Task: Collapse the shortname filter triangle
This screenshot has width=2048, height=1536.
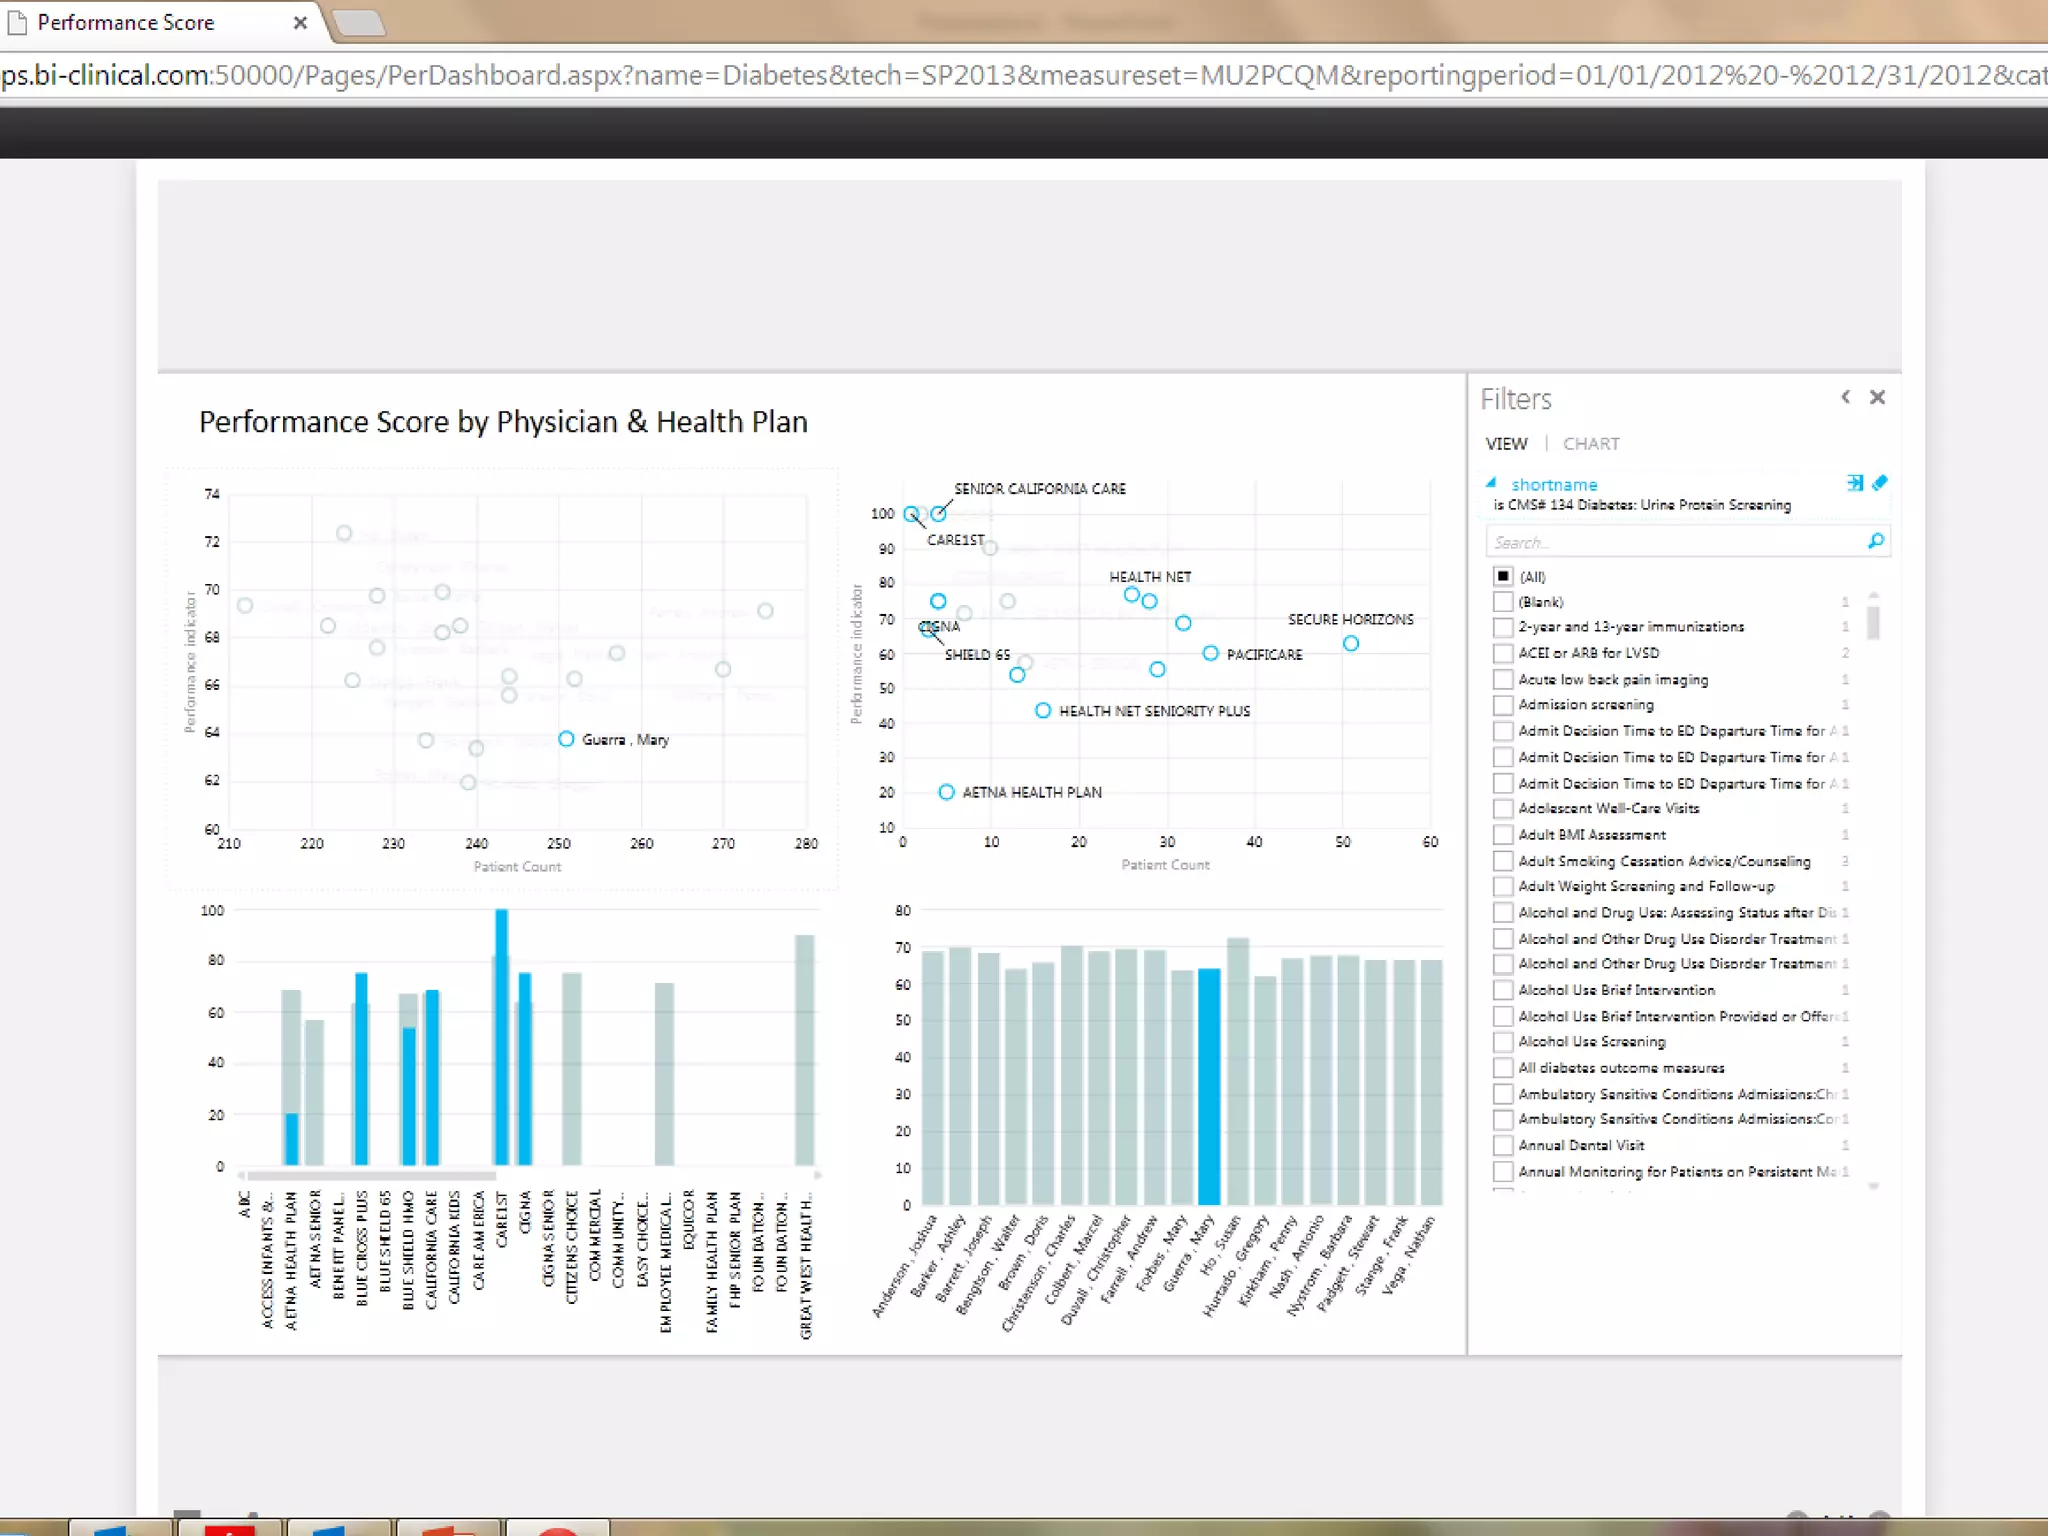Action: pos(1491,483)
